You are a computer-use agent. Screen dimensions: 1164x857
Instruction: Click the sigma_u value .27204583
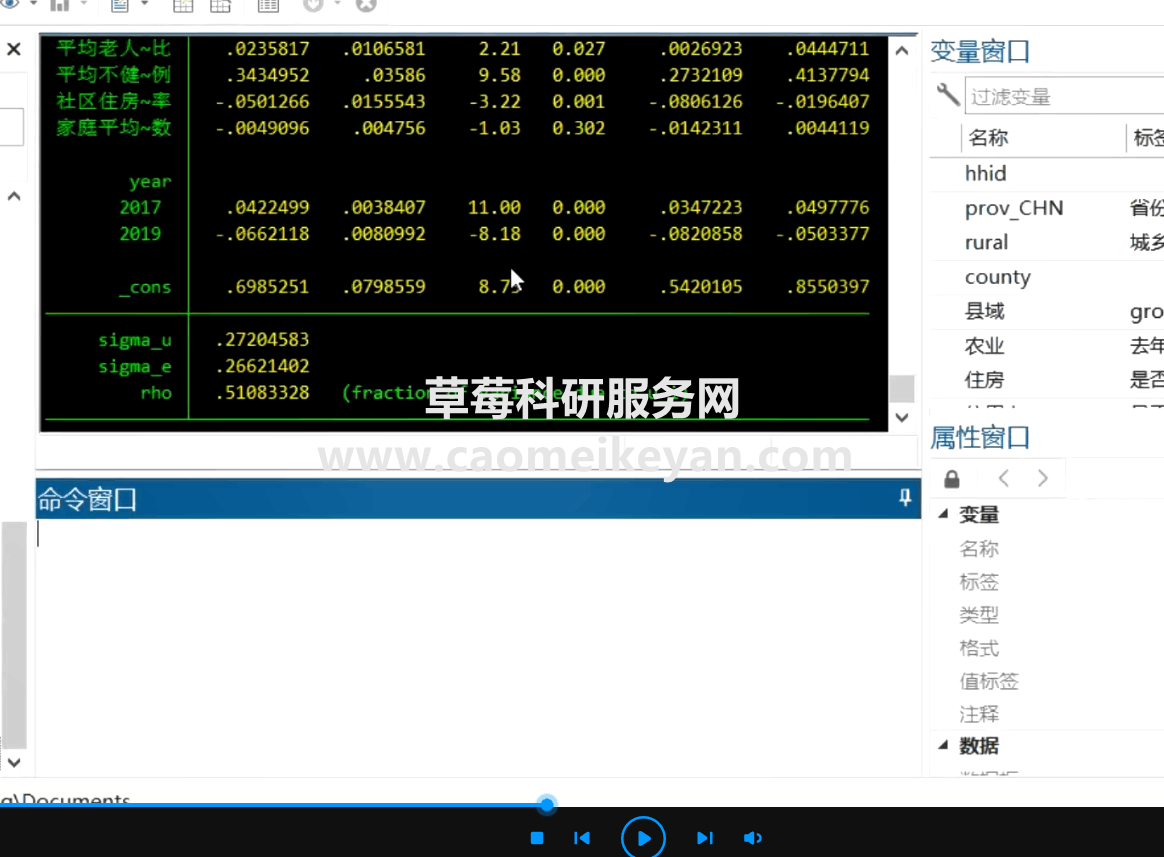262,340
